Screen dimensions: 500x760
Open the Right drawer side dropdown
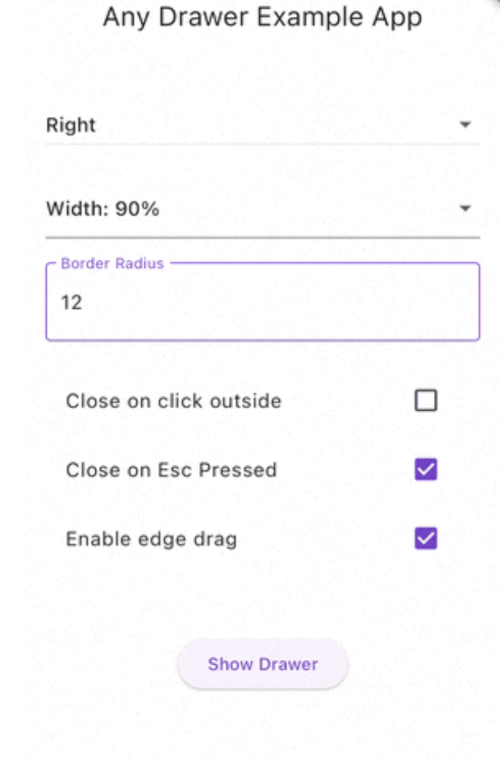(x=263, y=125)
